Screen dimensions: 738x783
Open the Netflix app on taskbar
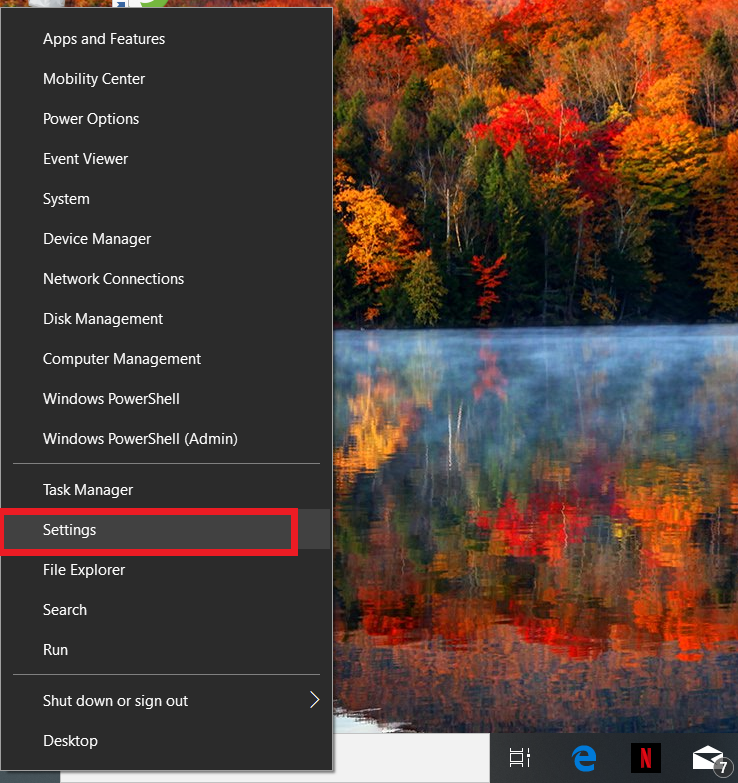coord(646,758)
